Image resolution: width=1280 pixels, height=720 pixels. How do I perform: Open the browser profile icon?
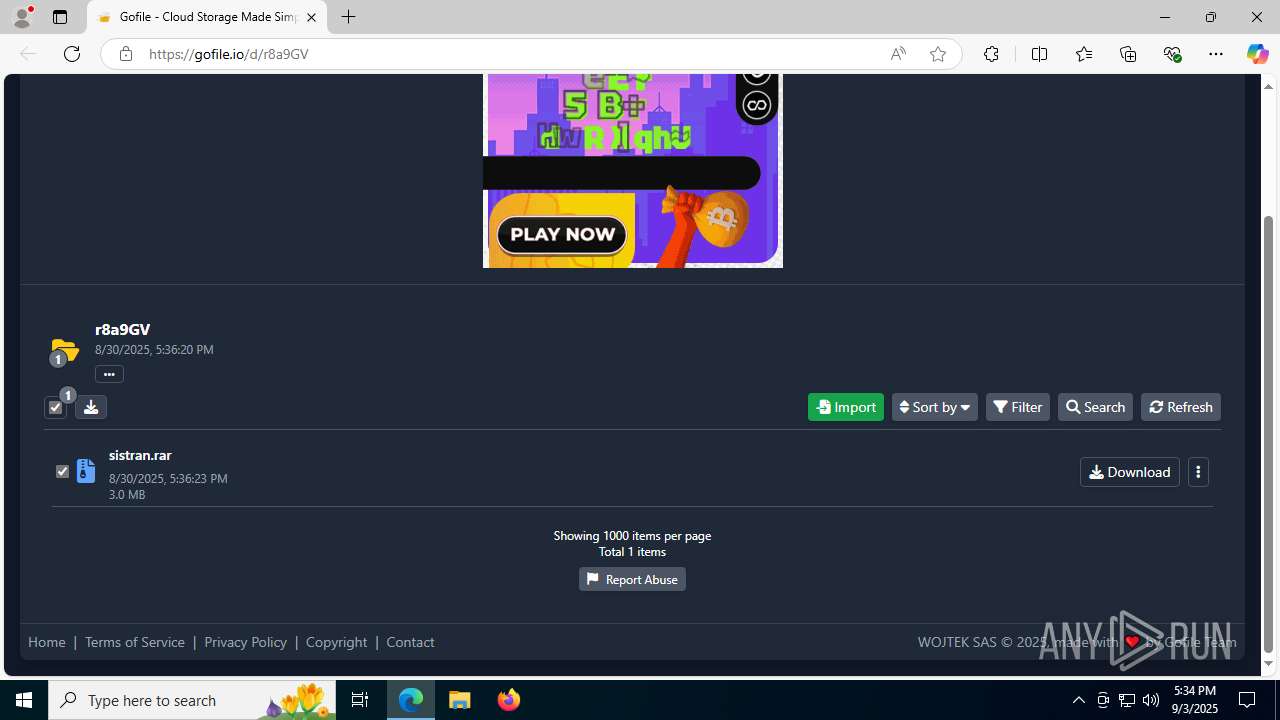[22, 17]
